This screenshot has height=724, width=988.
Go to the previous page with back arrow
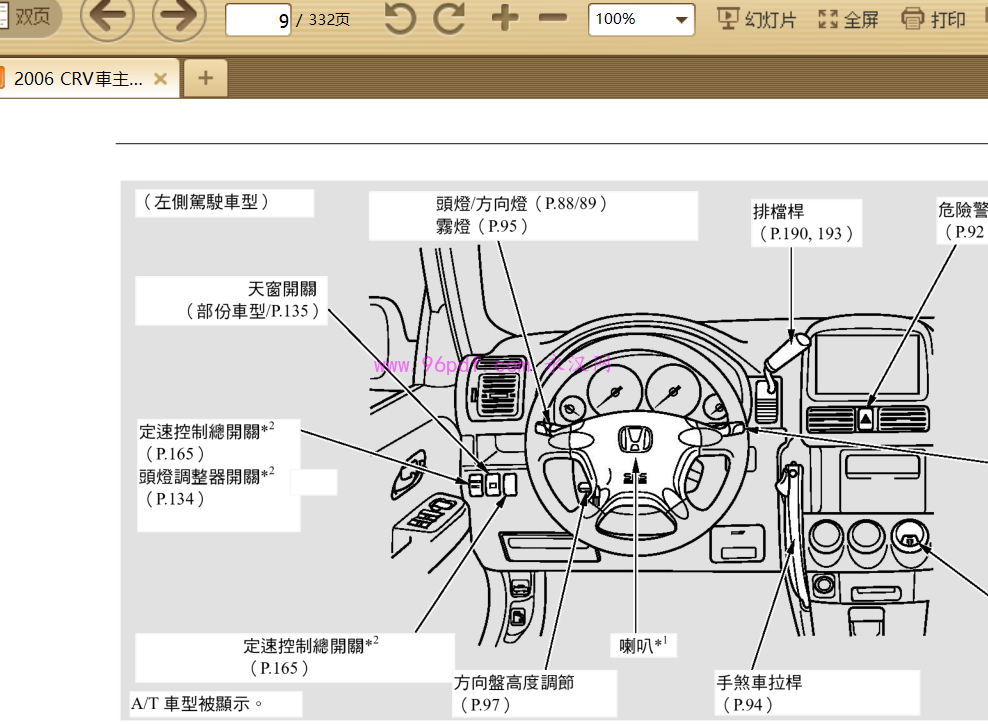pyautogui.click(x=106, y=18)
